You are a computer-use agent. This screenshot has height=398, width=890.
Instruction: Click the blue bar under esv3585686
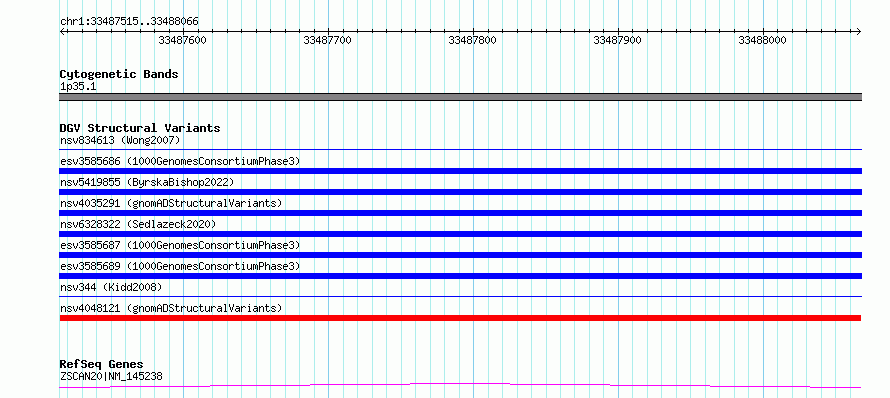(460, 171)
